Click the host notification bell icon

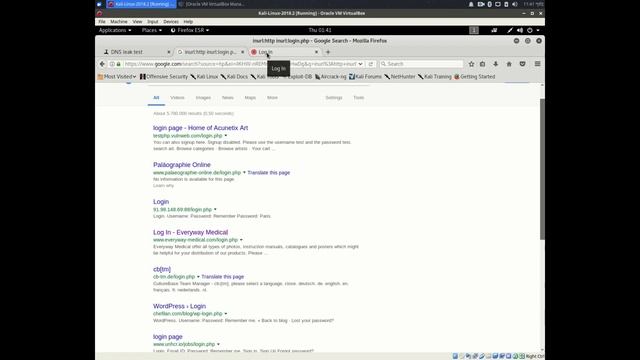coord(471,4)
